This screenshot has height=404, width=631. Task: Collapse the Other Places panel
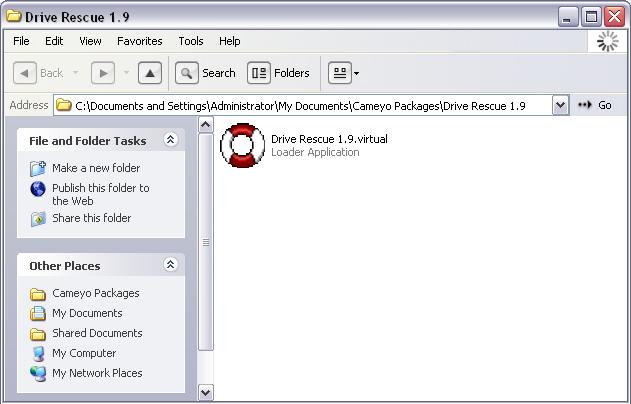(x=171, y=265)
